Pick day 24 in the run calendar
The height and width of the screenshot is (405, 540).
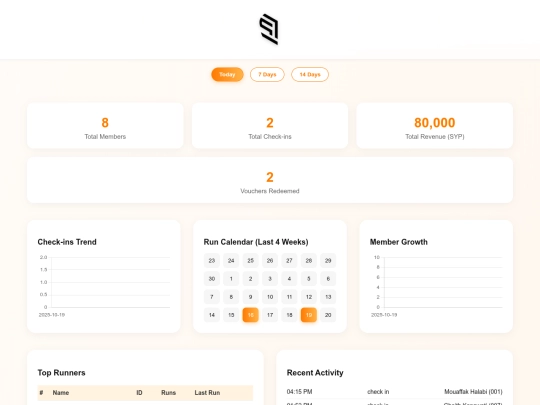(231, 260)
